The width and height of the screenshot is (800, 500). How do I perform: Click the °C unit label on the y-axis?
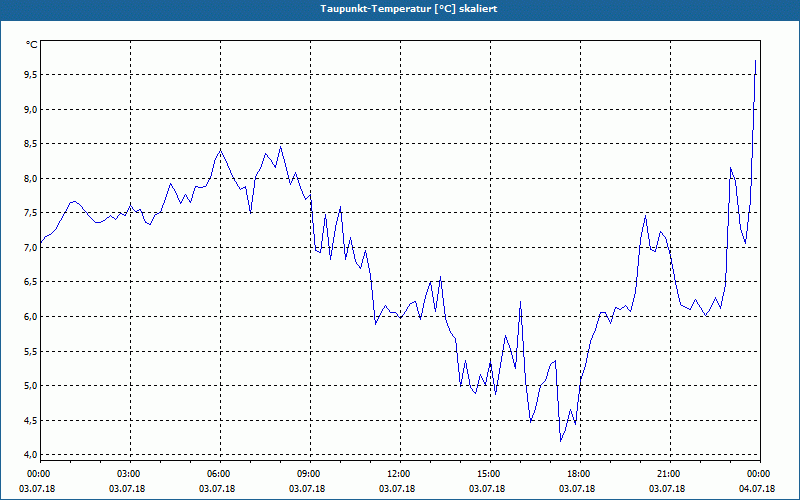(x=32, y=45)
